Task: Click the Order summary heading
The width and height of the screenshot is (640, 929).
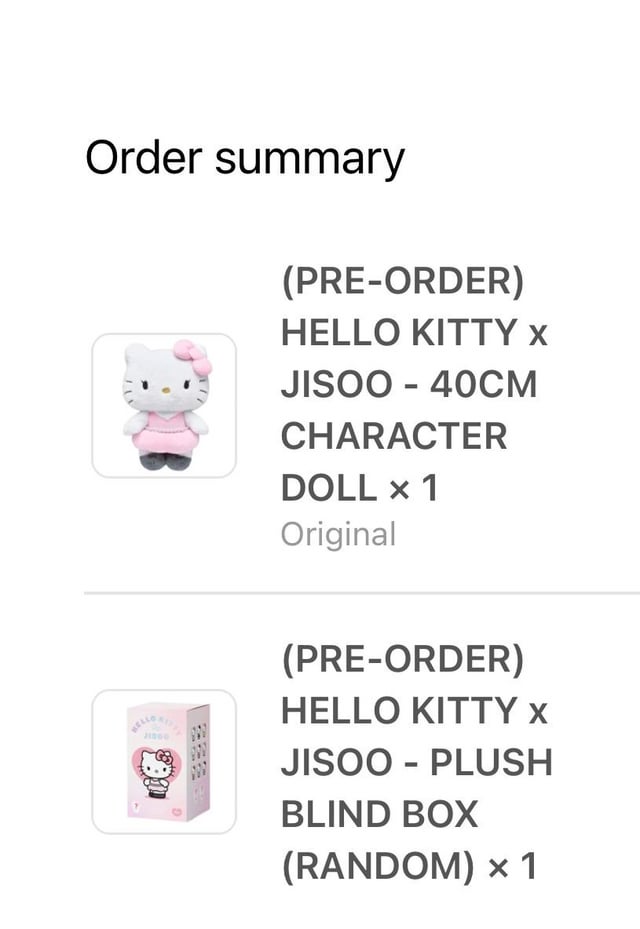Action: point(245,158)
